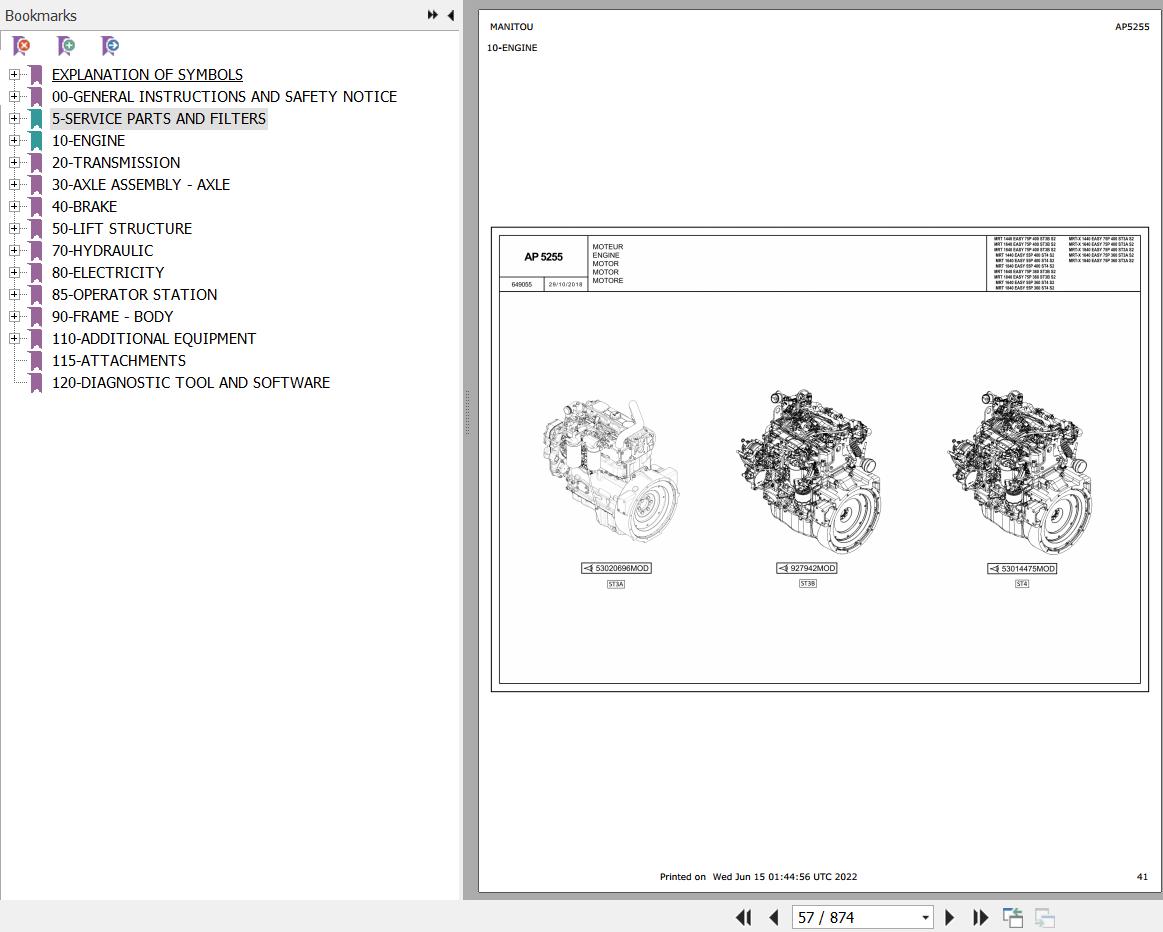1163x932 pixels.
Task: Expand the 10-ENGINE bookmark node
Action: 14,140
